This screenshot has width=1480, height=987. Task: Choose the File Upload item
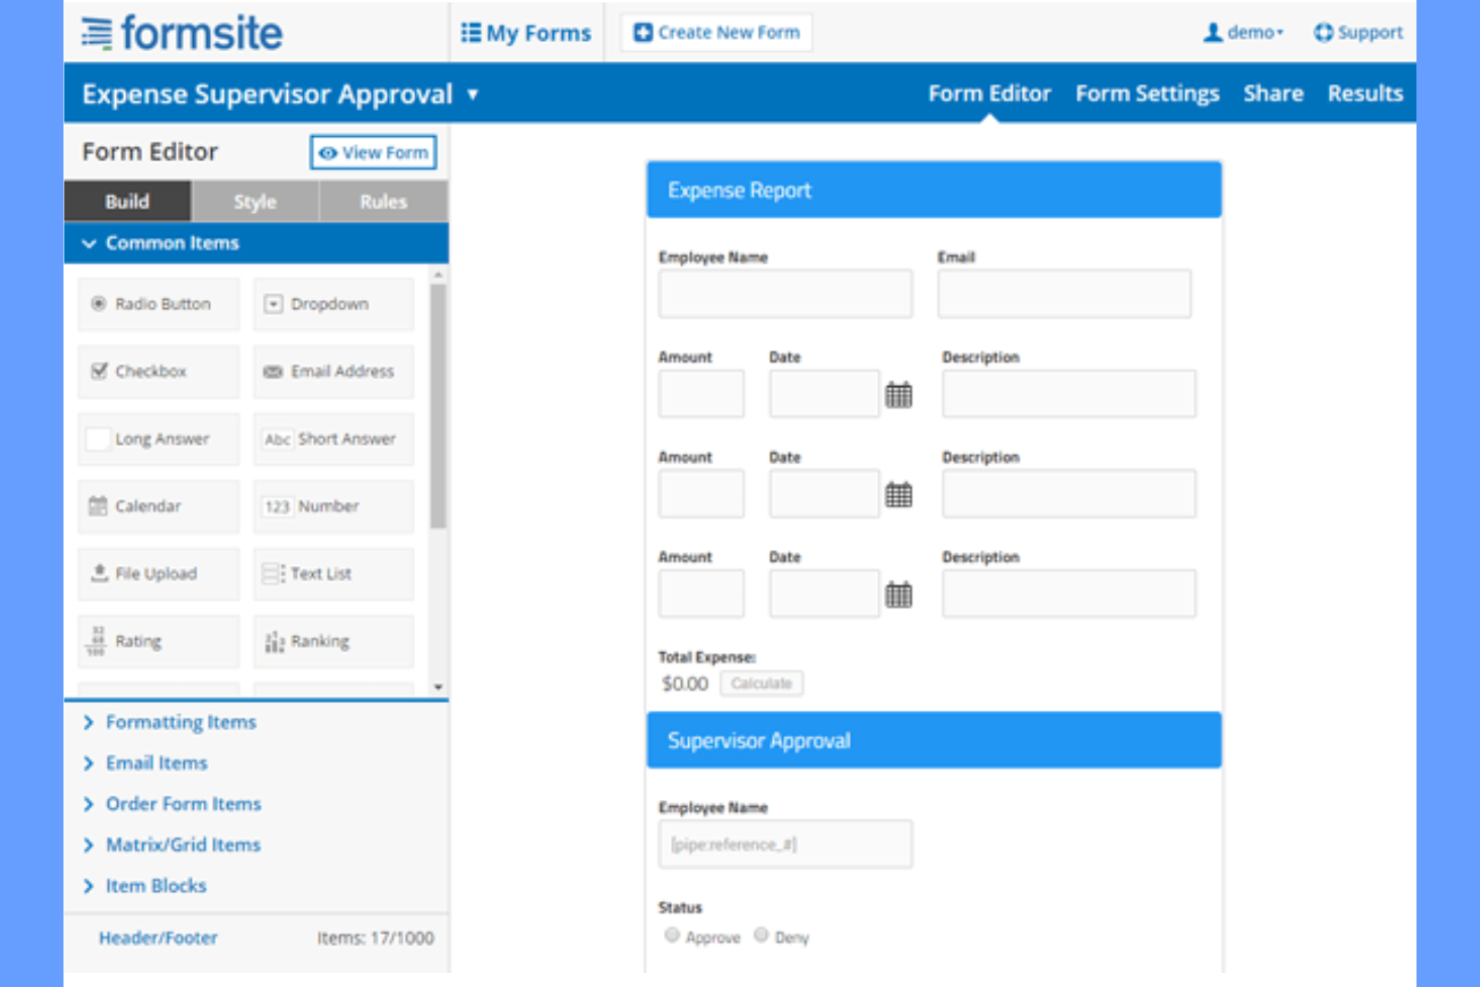pyautogui.click(x=157, y=573)
